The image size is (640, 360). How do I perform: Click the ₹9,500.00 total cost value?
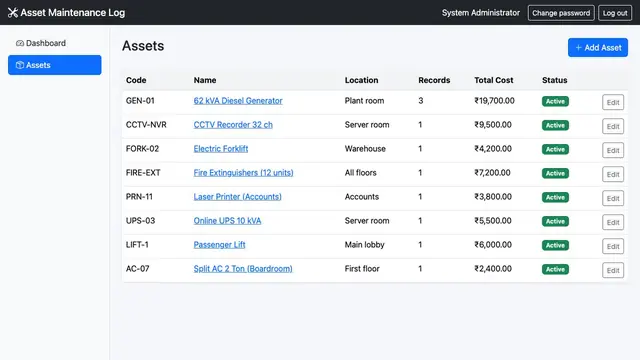point(493,125)
